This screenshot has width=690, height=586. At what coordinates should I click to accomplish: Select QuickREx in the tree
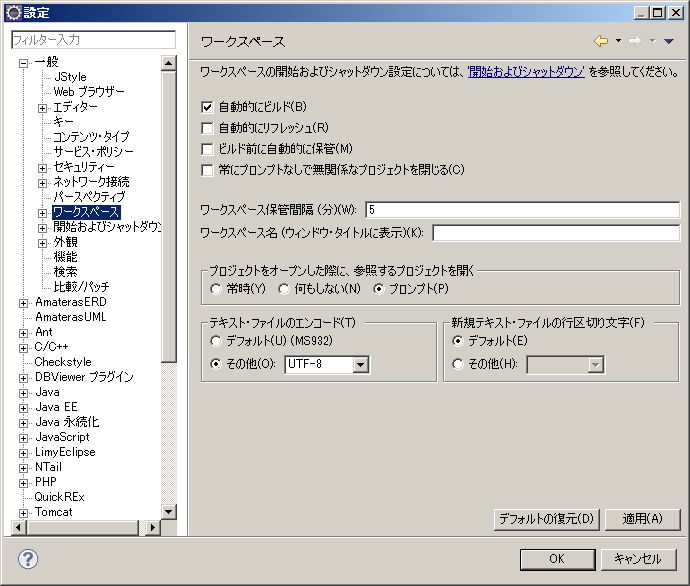(x=59, y=497)
